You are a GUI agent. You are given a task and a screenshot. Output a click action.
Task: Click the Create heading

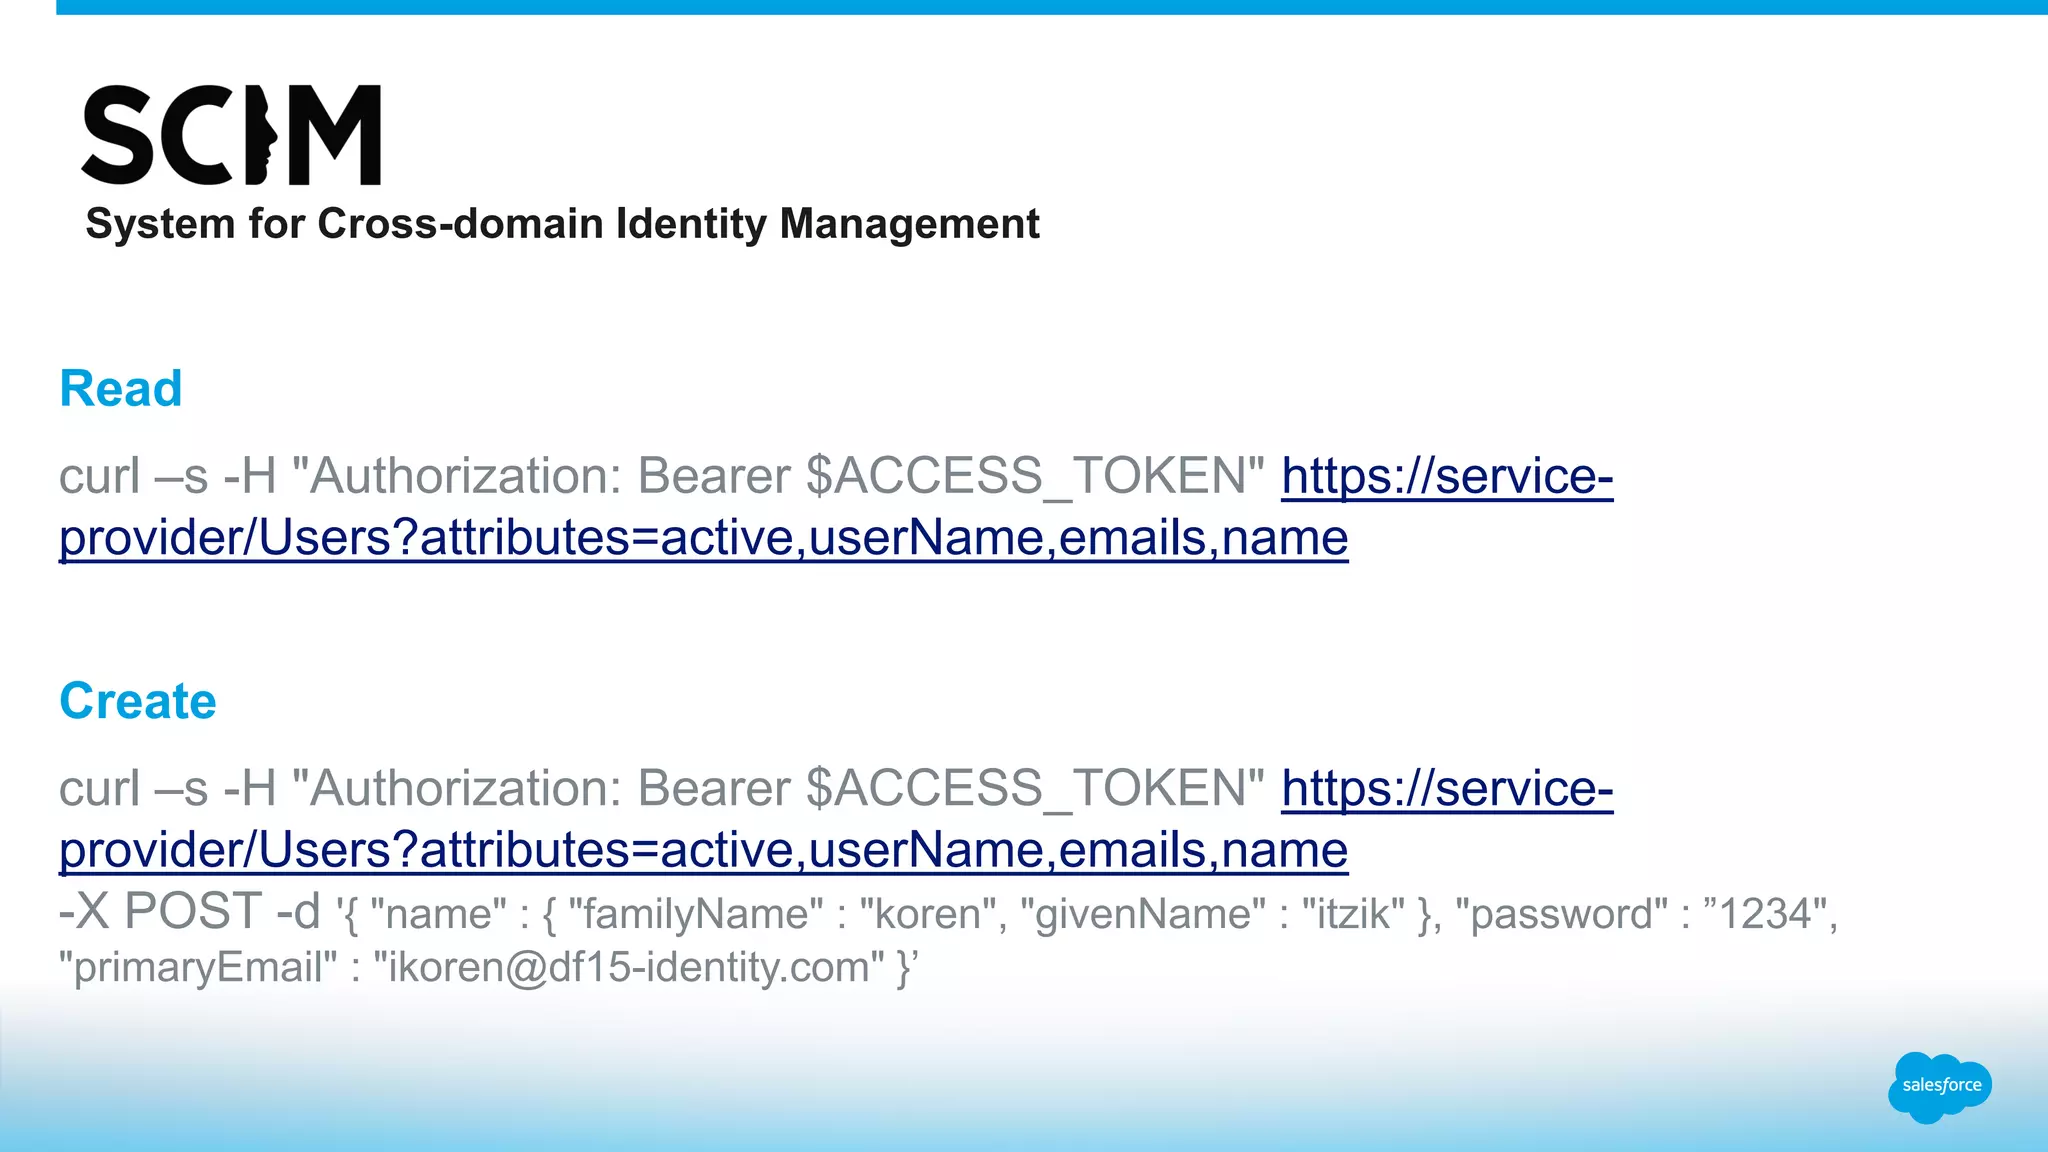click(x=138, y=700)
